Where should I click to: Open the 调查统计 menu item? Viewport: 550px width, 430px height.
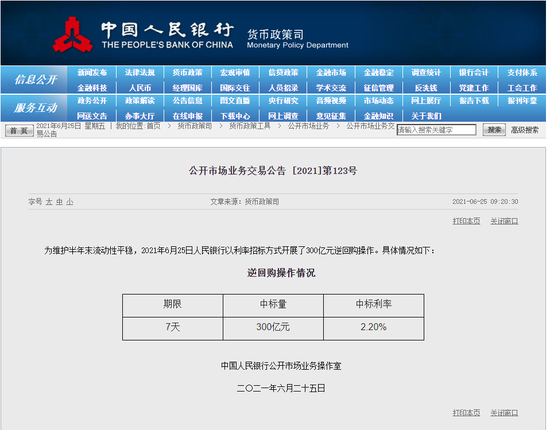(426, 73)
